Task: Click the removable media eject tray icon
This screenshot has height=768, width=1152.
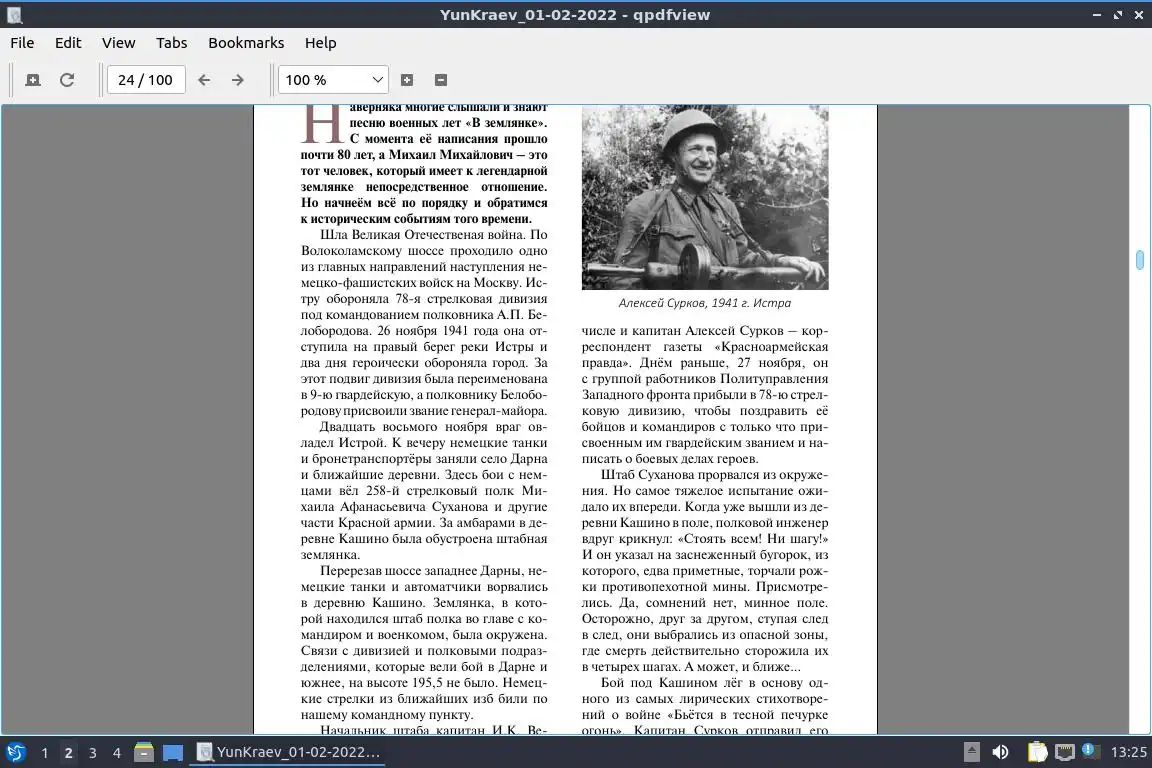Action: [971, 752]
